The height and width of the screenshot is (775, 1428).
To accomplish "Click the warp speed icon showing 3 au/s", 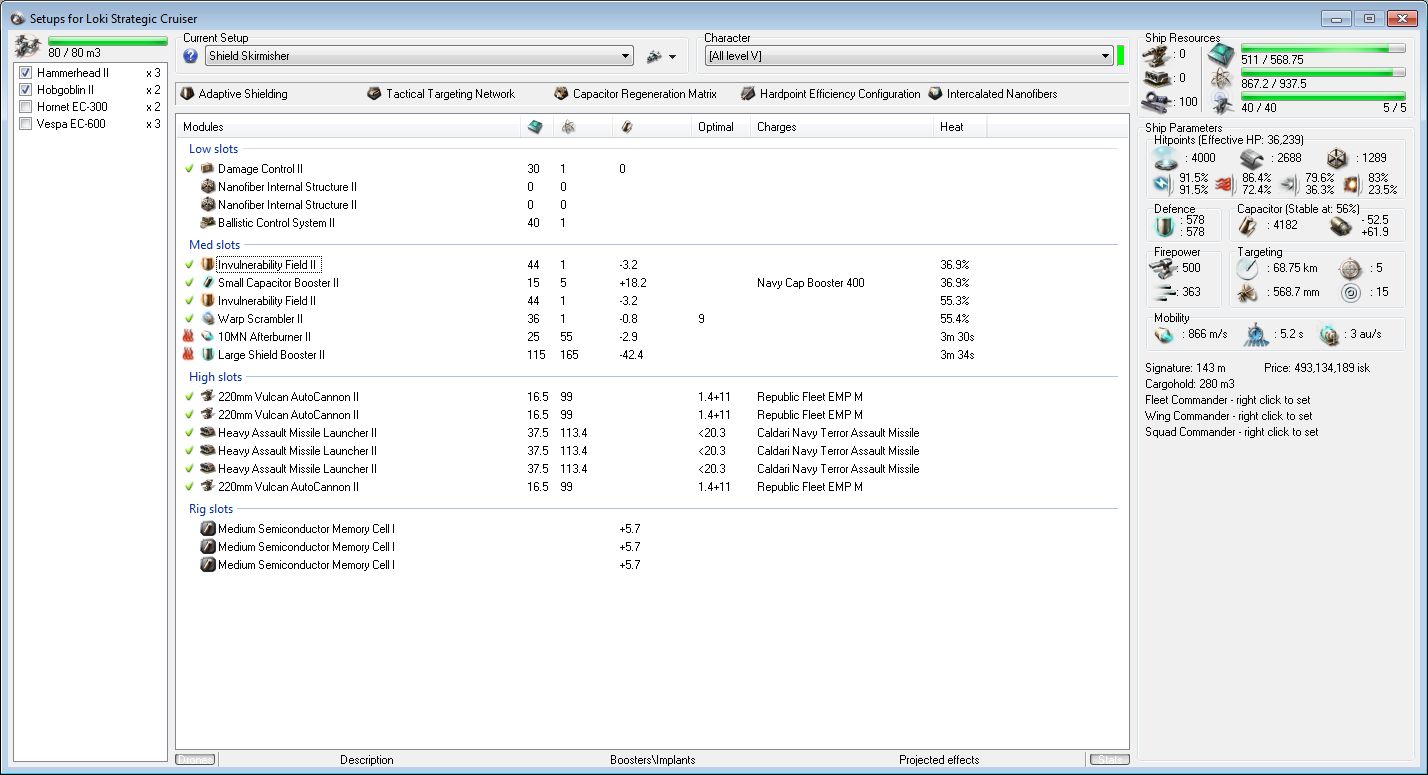I will click(1329, 334).
